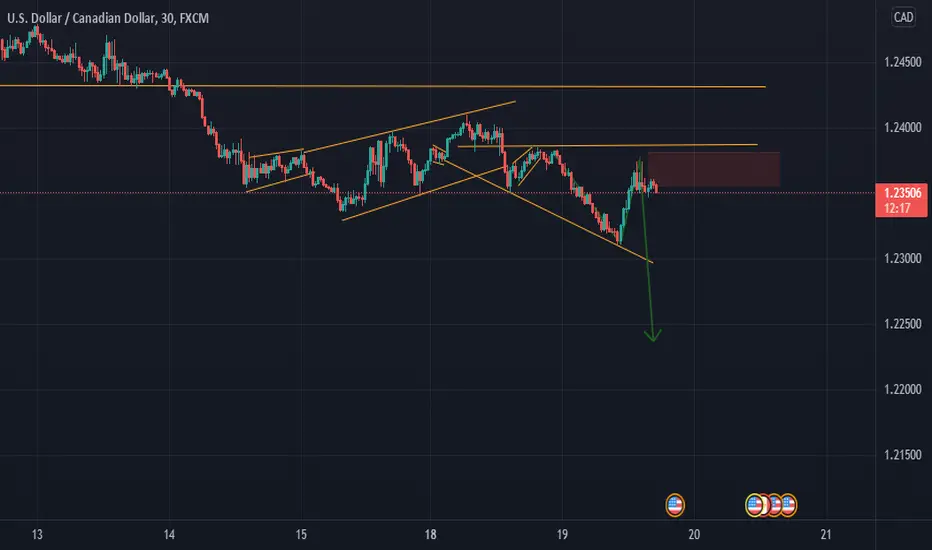Click date label 18 on time axis
This screenshot has width=932, height=550.
[x=430, y=535]
